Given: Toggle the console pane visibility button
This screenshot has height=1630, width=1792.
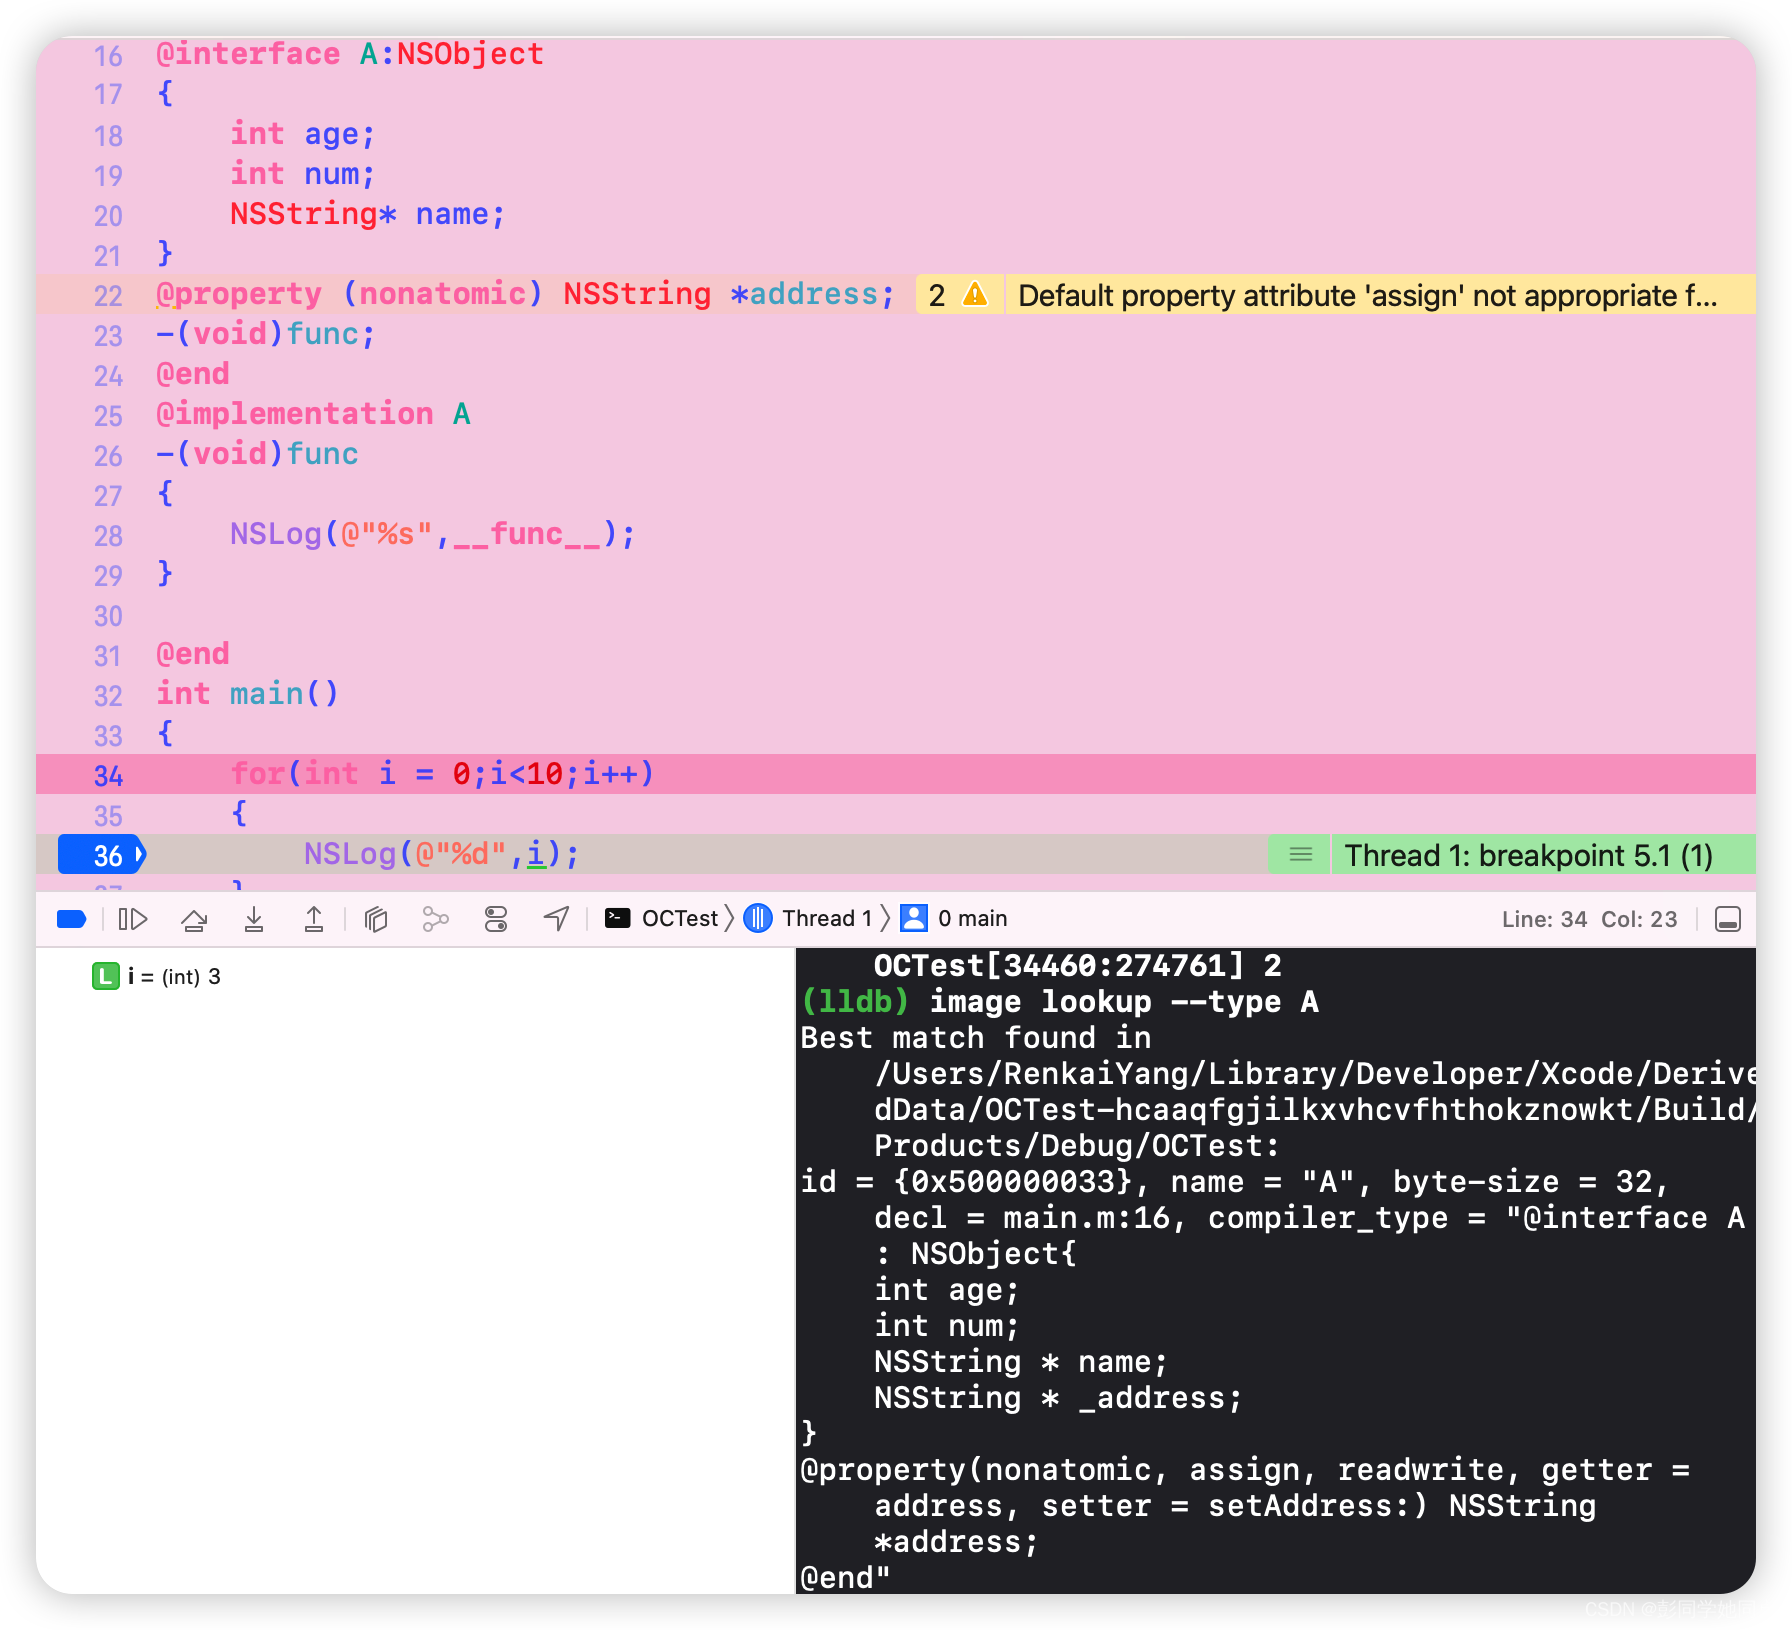Looking at the screenshot, I should click(1728, 919).
